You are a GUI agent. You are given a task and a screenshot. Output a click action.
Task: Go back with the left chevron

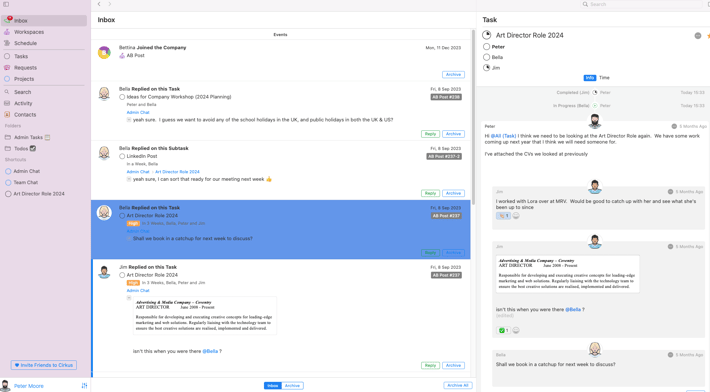(99, 4)
